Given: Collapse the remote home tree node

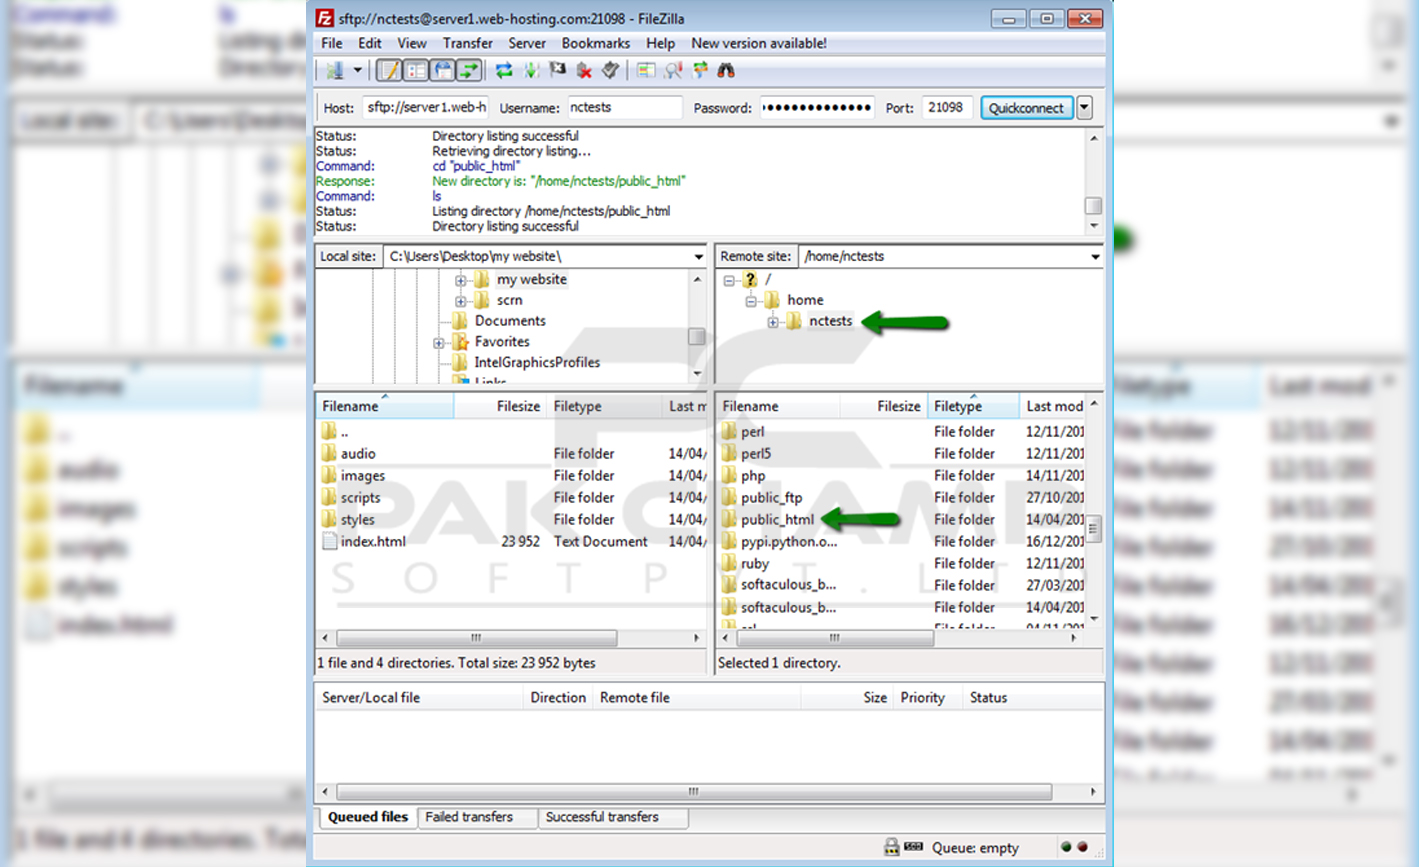Looking at the screenshot, I should point(751,301).
